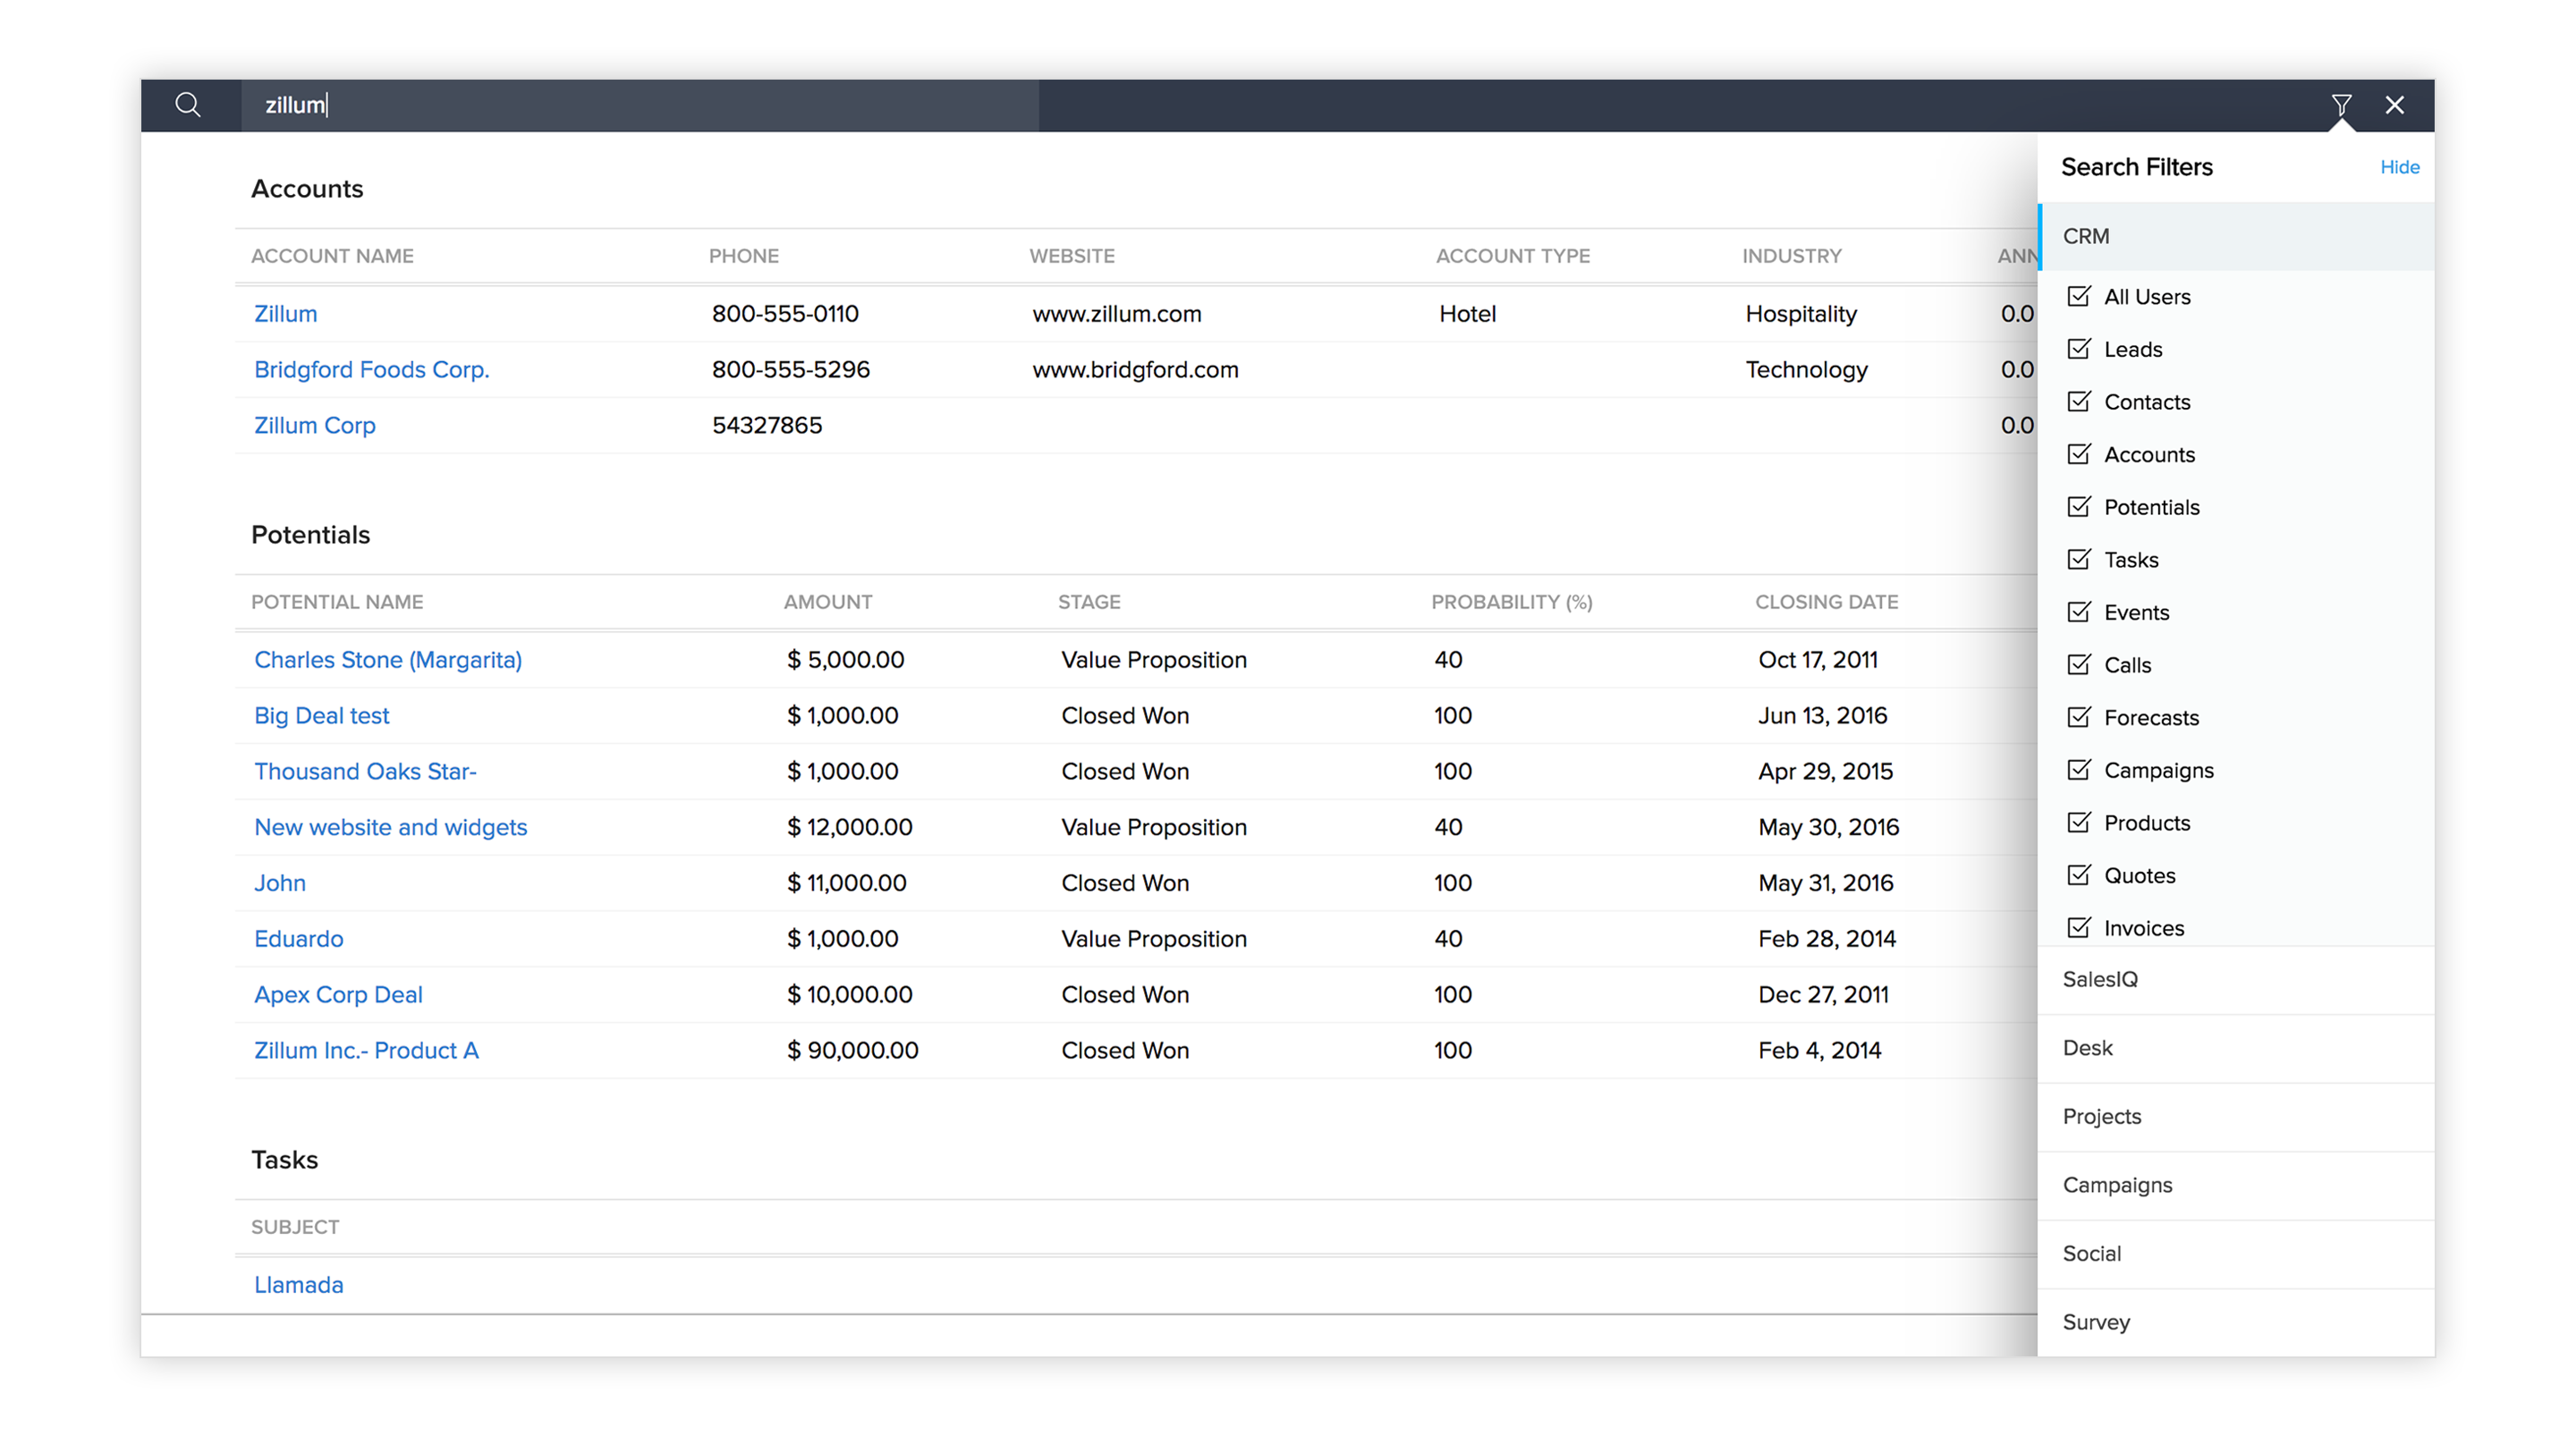Select the CRM filter section

coord(2086,236)
